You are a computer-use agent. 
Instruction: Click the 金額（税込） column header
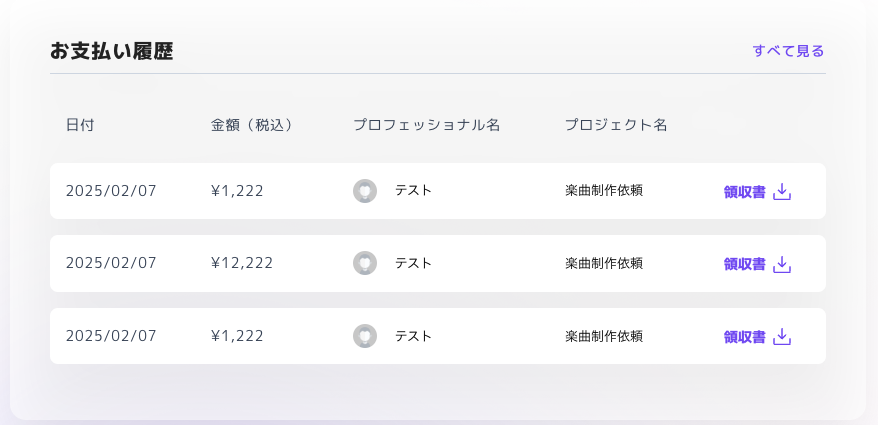[252, 125]
